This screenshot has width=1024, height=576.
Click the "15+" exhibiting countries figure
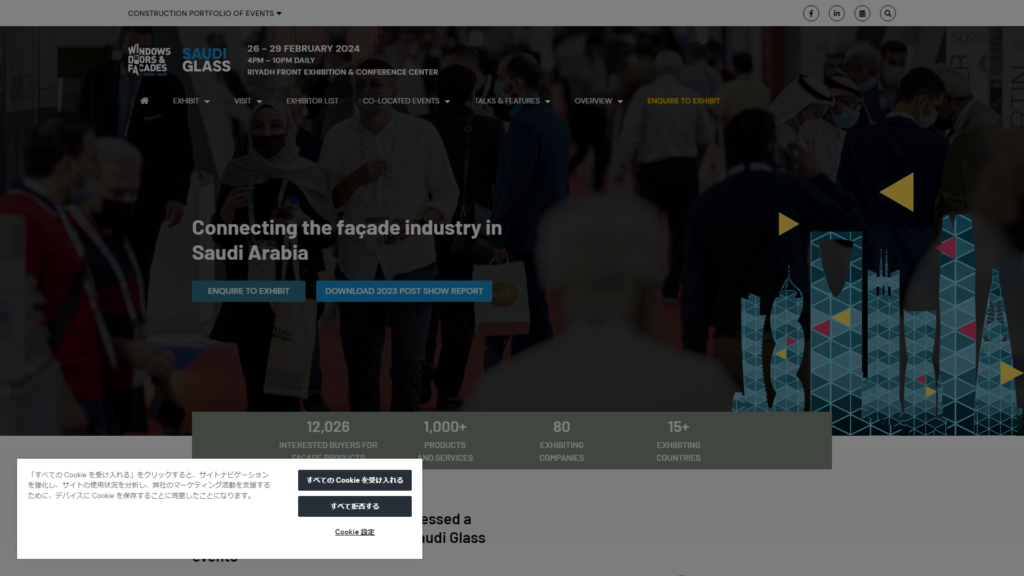[x=679, y=427]
